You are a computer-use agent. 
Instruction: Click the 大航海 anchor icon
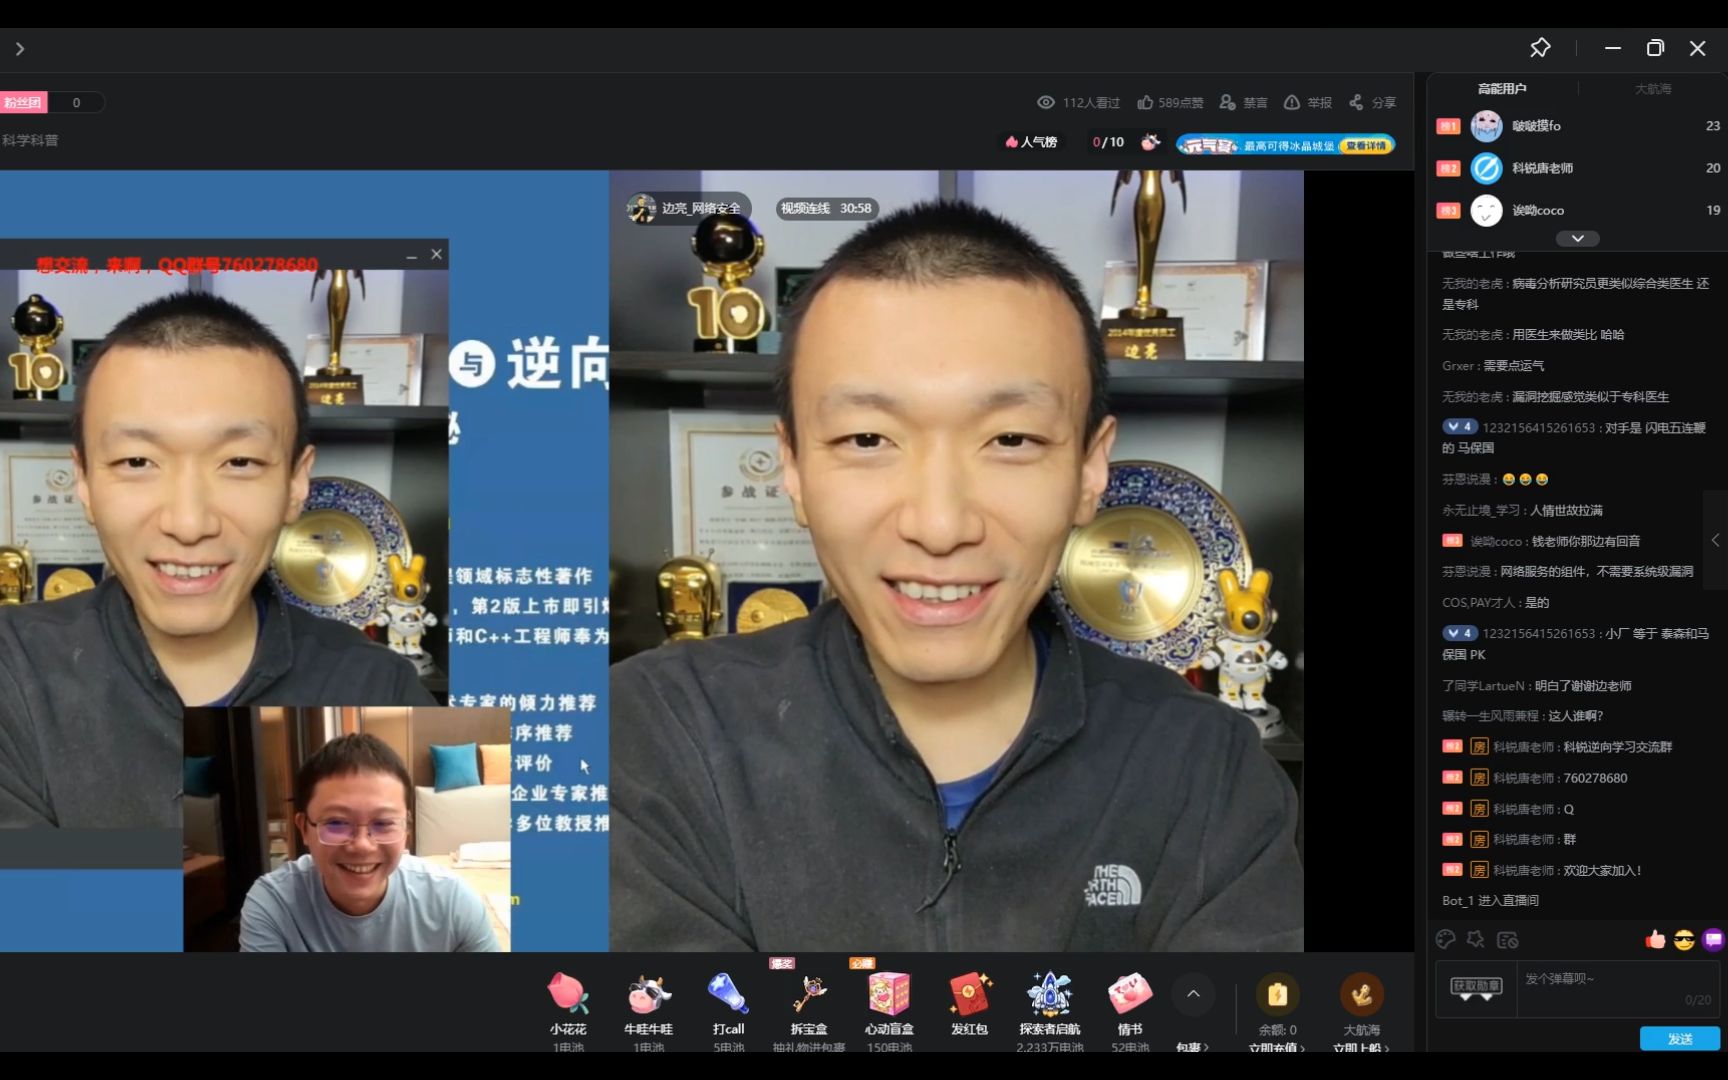pos(1361,994)
